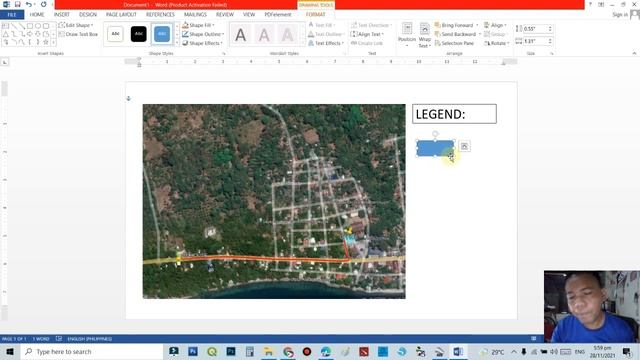Click the Layout Options icon beside the blue shape
Viewport: 640px width, 360px height.
(464, 146)
